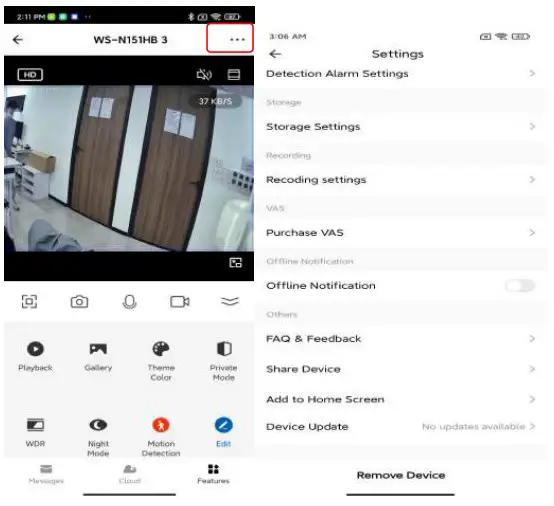Expand Recoding settings chevron
Viewport: 554px width, 506px height.
tap(532, 180)
